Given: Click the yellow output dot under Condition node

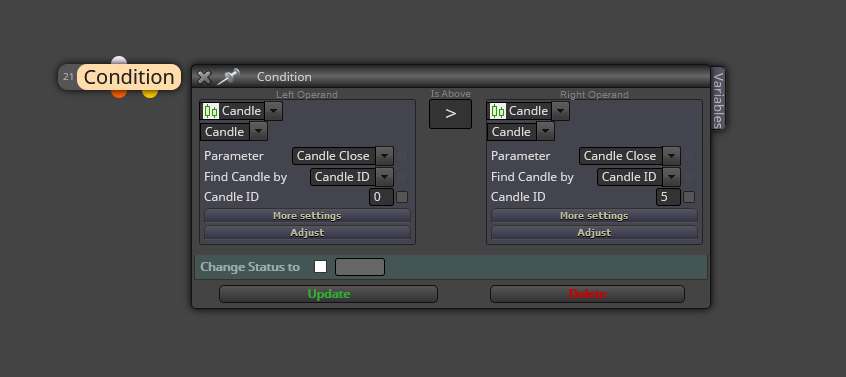Looking at the screenshot, I should (x=149, y=93).
